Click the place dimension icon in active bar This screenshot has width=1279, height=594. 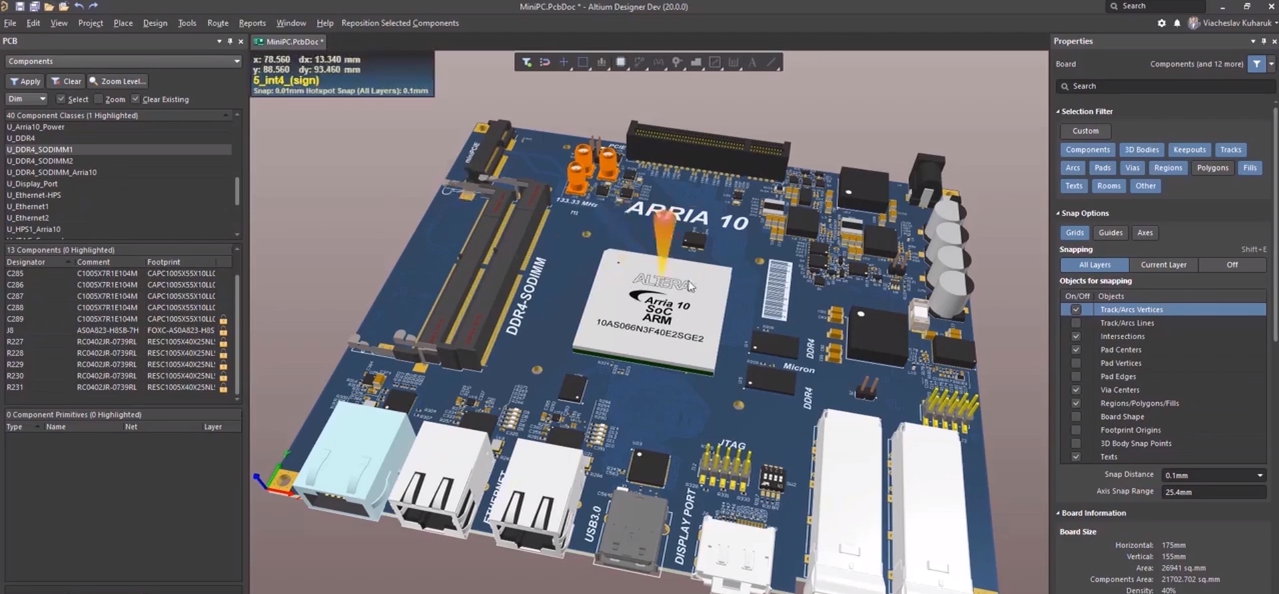click(733, 62)
